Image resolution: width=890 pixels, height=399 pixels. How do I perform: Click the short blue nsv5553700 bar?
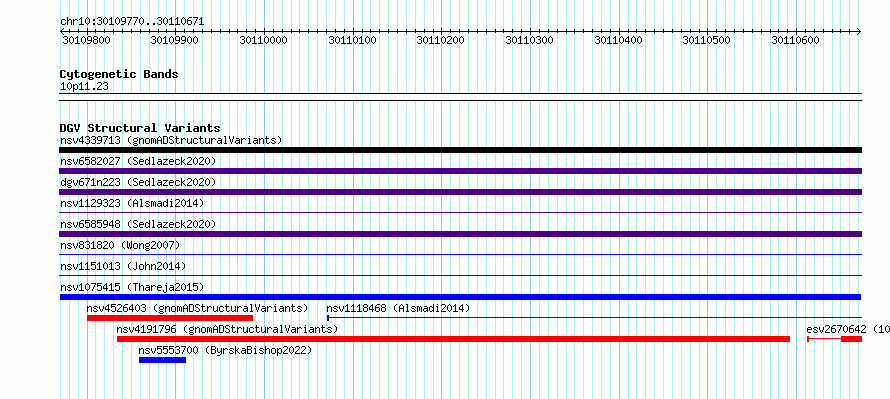pyautogui.click(x=162, y=360)
